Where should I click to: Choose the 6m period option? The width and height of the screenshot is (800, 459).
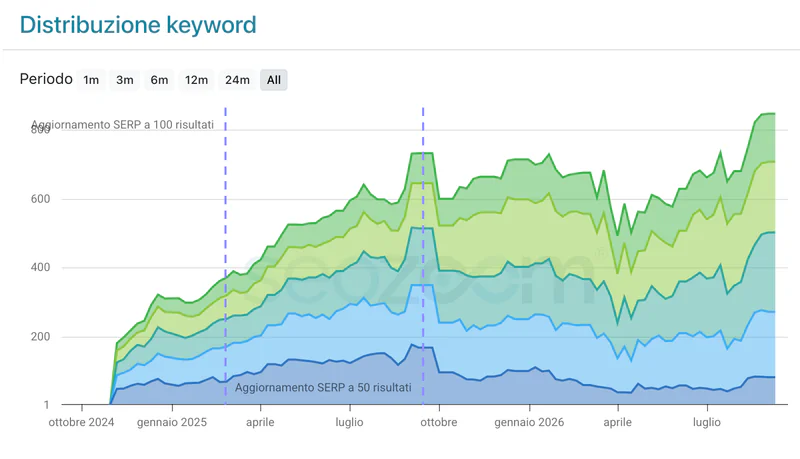(159, 80)
